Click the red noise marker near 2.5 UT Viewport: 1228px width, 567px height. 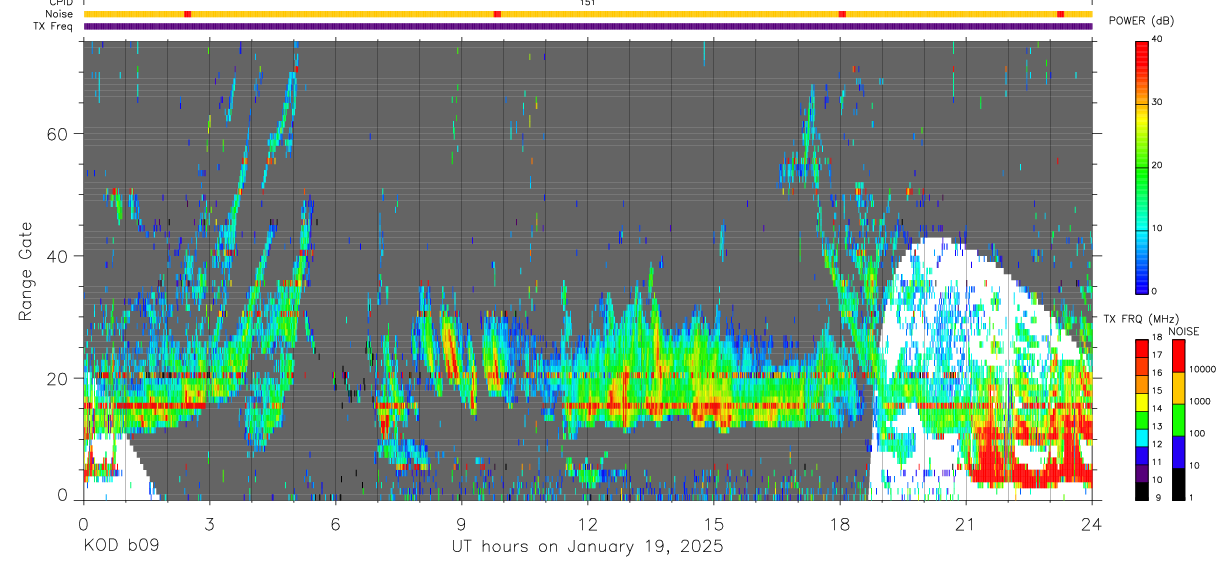click(x=187, y=14)
